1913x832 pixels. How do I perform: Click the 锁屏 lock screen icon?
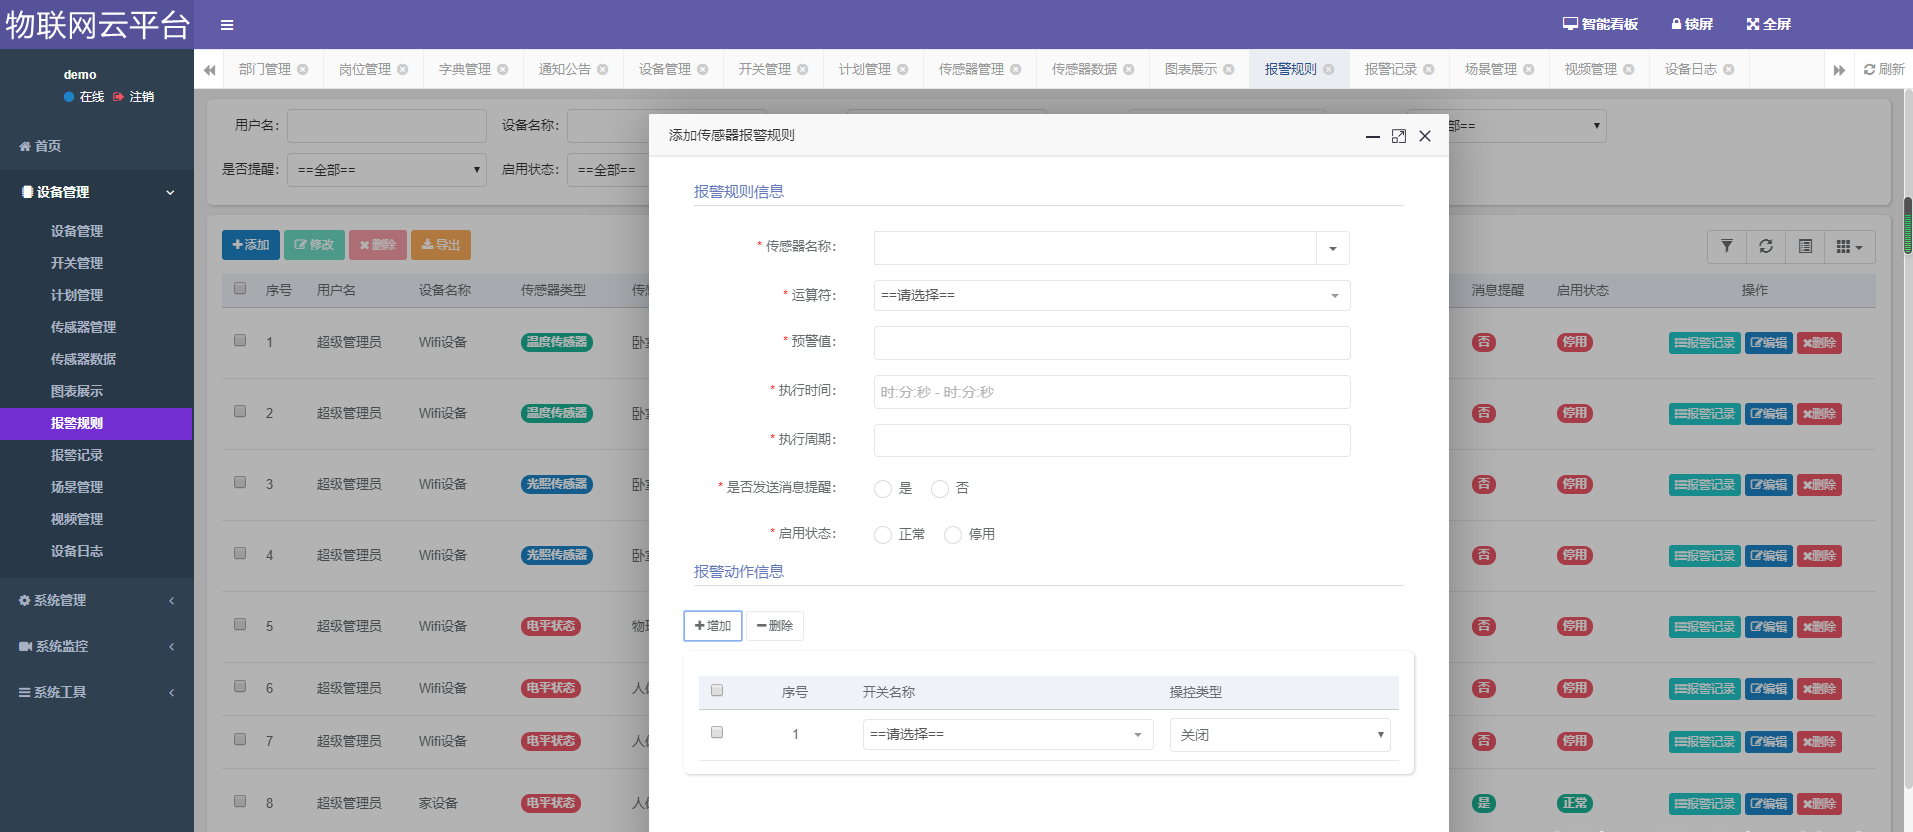(x=1692, y=24)
